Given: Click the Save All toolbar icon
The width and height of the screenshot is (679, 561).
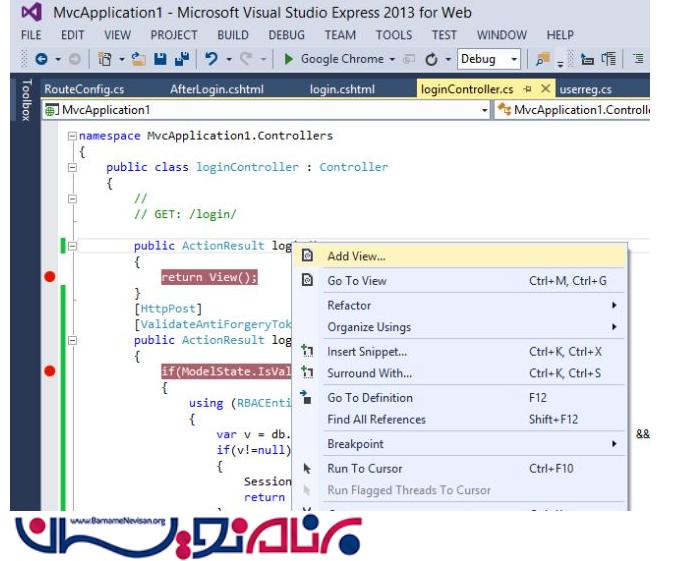Looking at the screenshot, I should pyautogui.click(x=182, y=60).
